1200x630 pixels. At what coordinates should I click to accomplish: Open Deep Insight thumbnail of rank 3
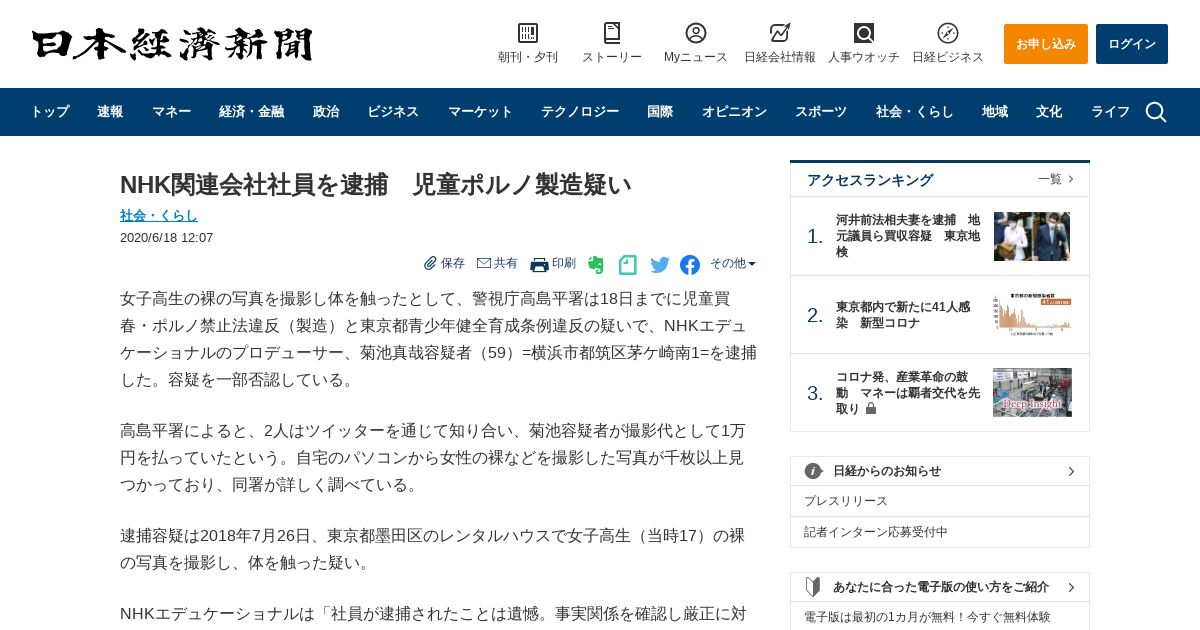(x=1032, y=392)
